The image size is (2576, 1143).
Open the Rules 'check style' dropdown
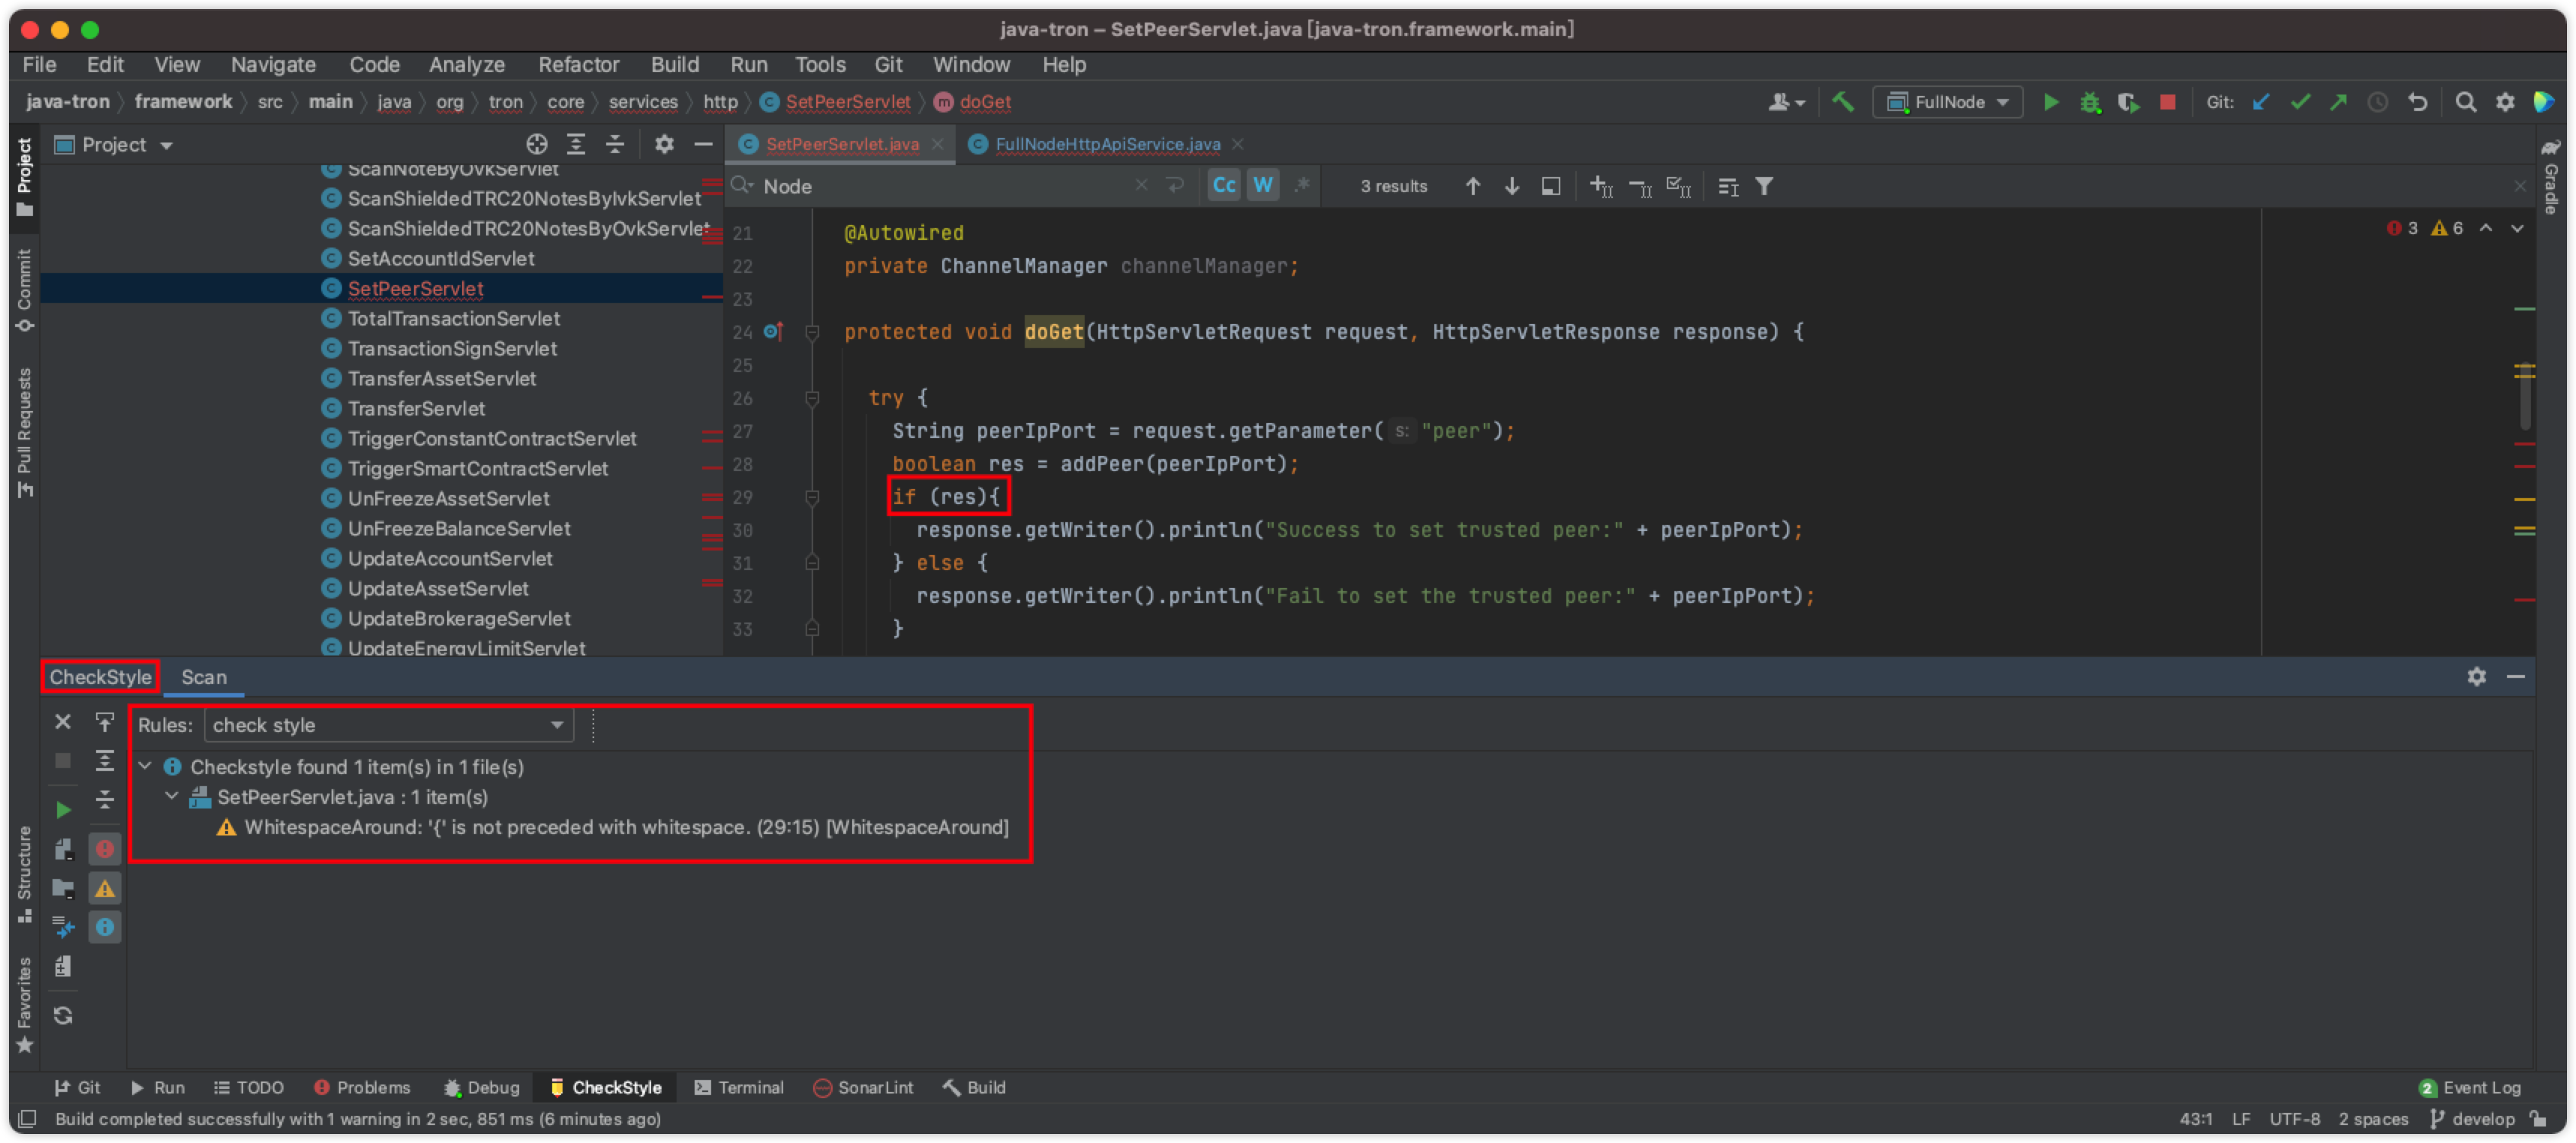[389, 725]
